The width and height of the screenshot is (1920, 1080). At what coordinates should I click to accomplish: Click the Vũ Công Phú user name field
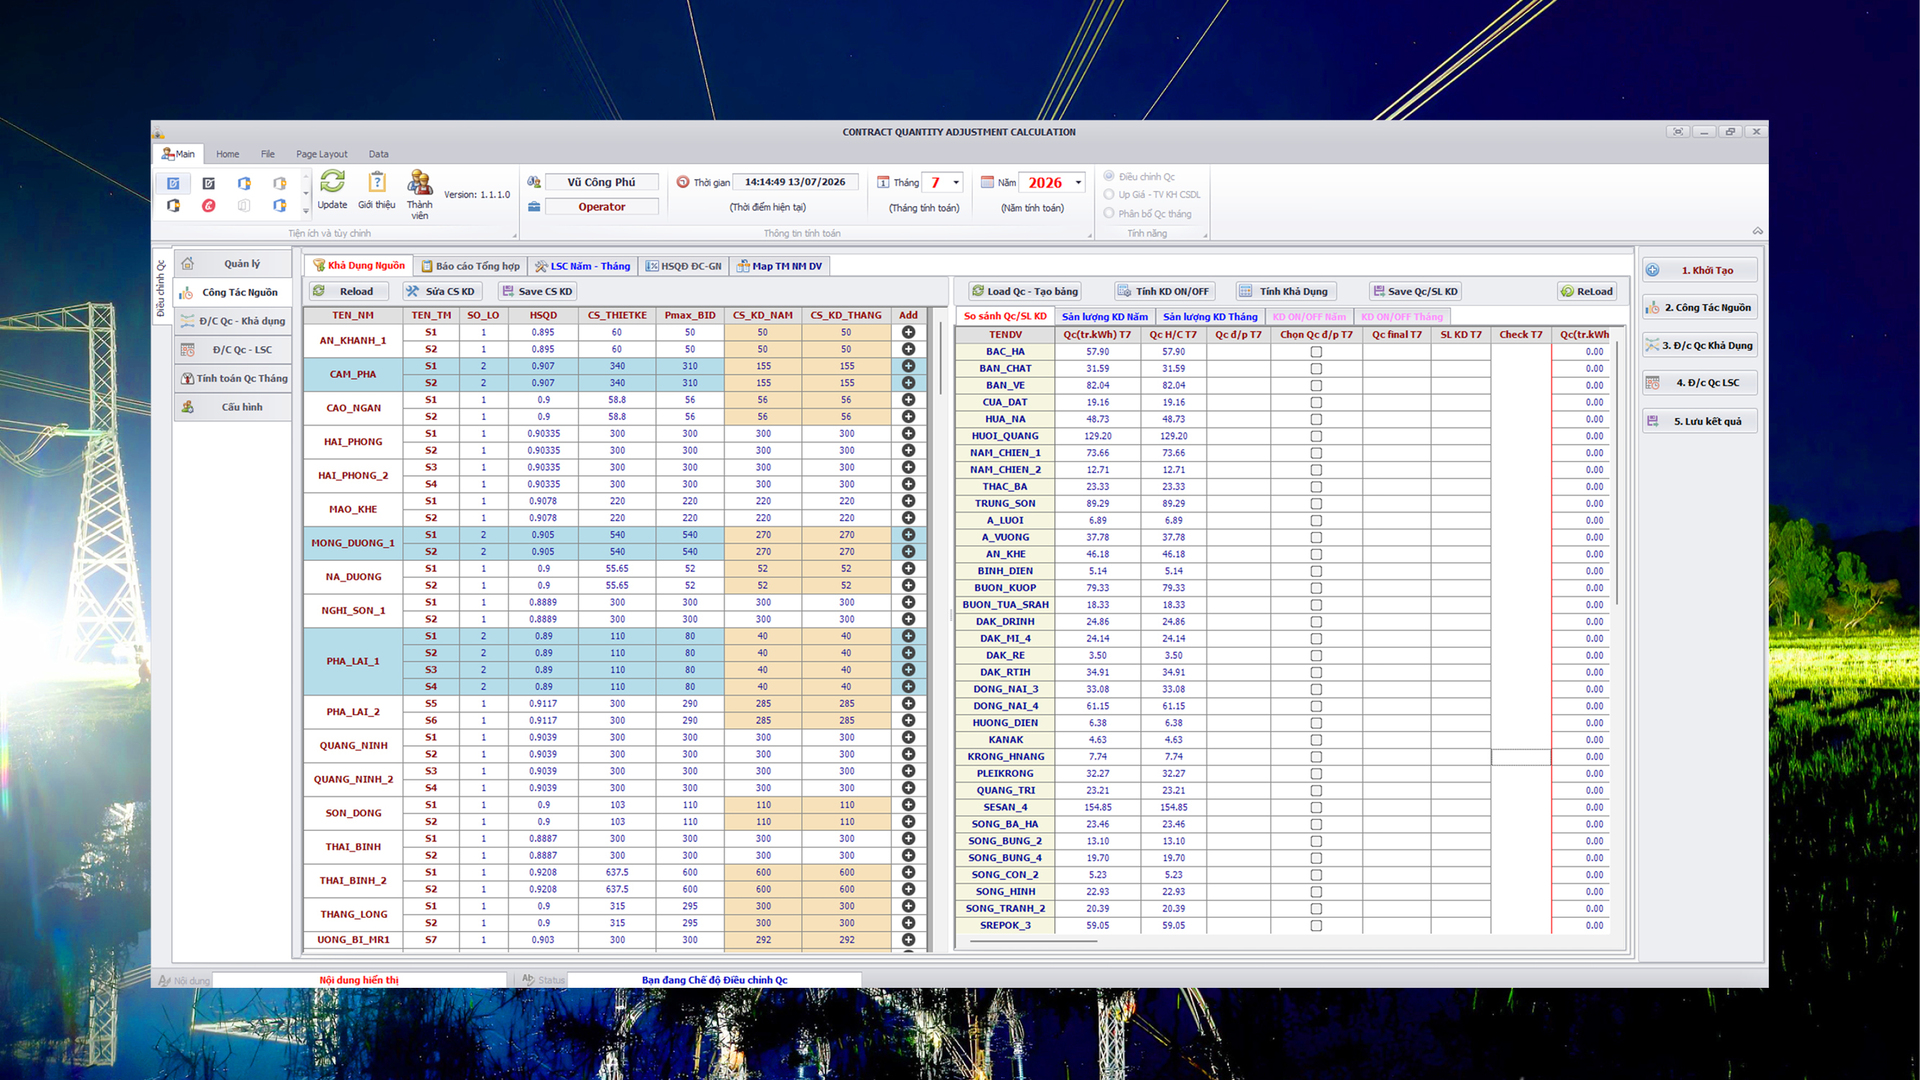pos(601,182)
